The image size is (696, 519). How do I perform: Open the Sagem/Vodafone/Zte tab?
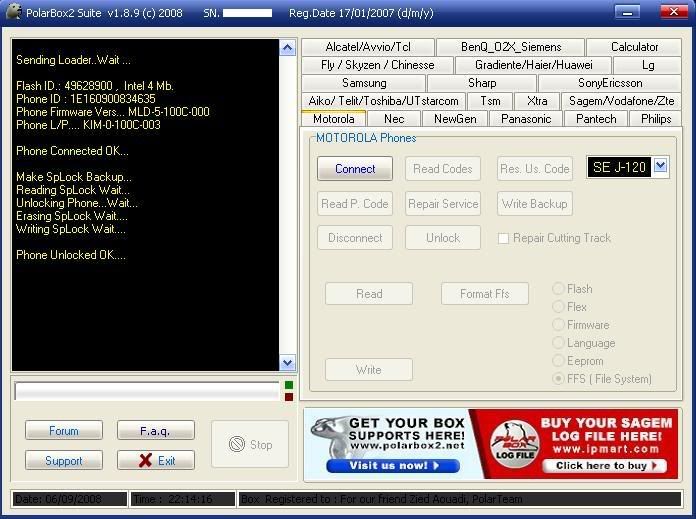621,101
